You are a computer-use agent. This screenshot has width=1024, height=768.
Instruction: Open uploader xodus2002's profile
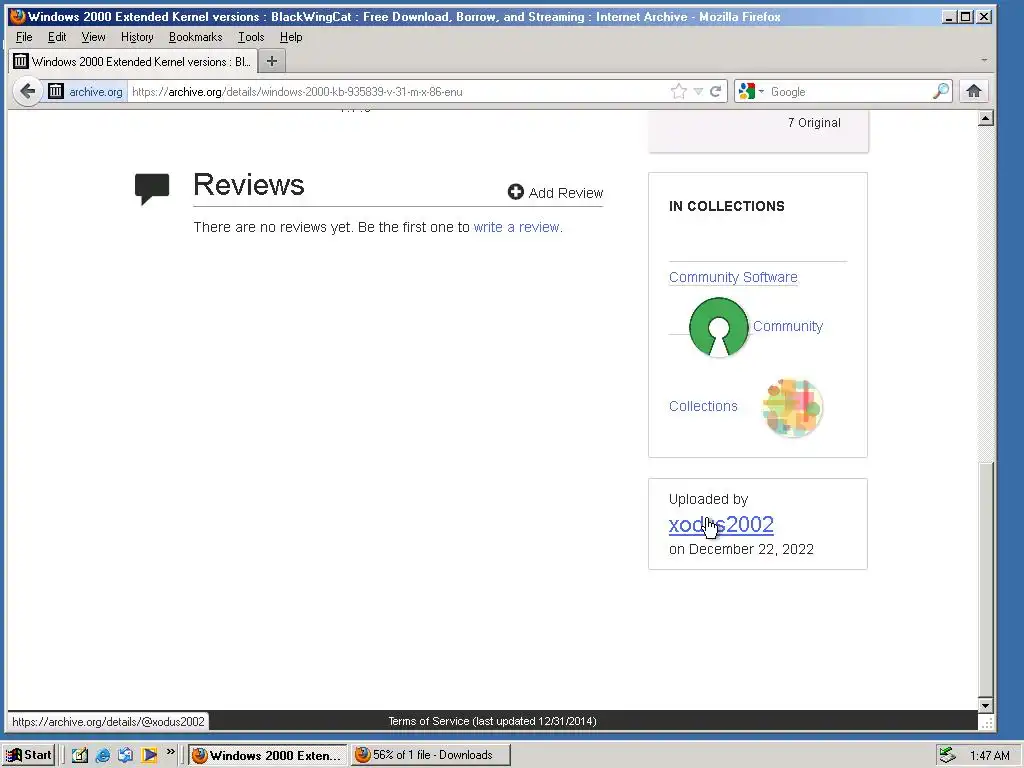721,524
